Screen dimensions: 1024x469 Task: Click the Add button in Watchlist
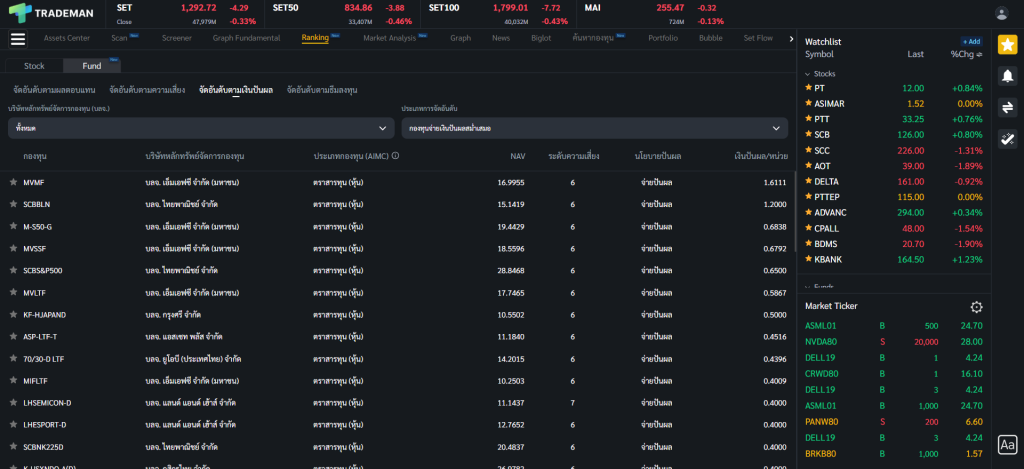971,42
